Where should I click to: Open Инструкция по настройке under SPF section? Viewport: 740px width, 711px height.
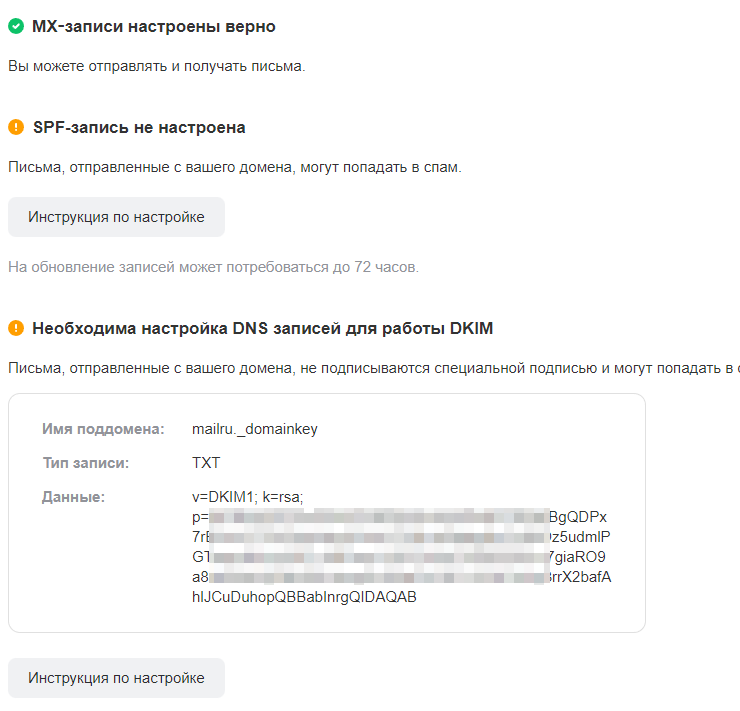tap(116, 217)
